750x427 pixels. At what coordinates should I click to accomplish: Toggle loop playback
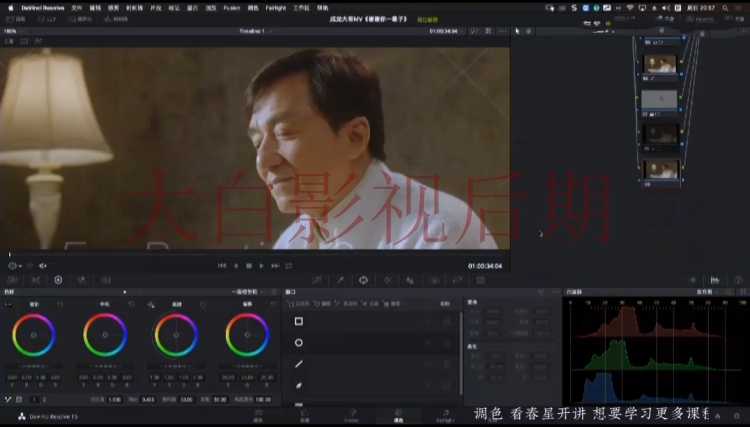[289, 266]
